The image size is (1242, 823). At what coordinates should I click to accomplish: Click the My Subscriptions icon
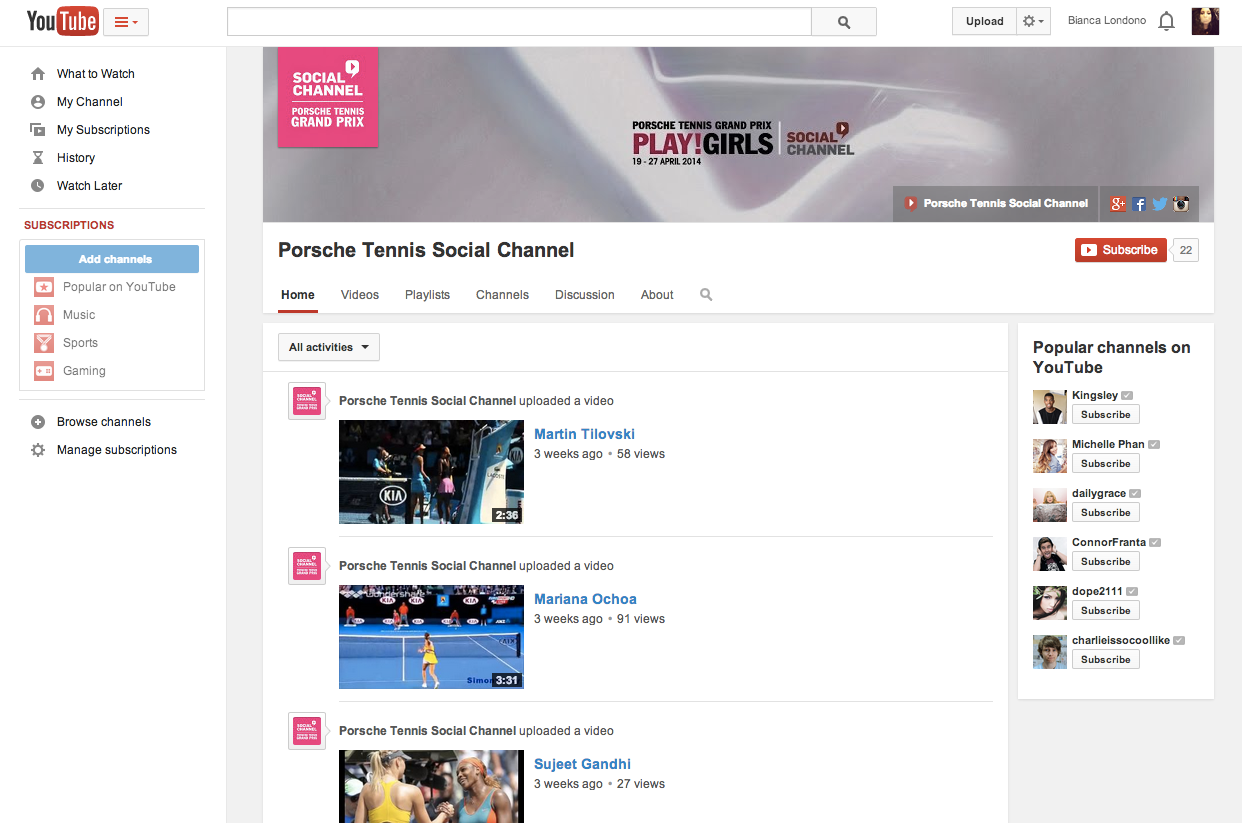click(38, 130)
